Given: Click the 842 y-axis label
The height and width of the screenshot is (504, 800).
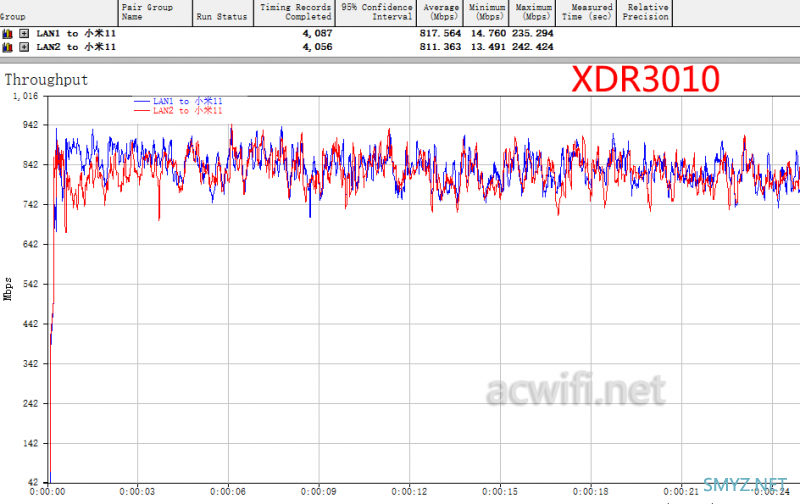Looking at the screenshot, I should pos(30,165).
